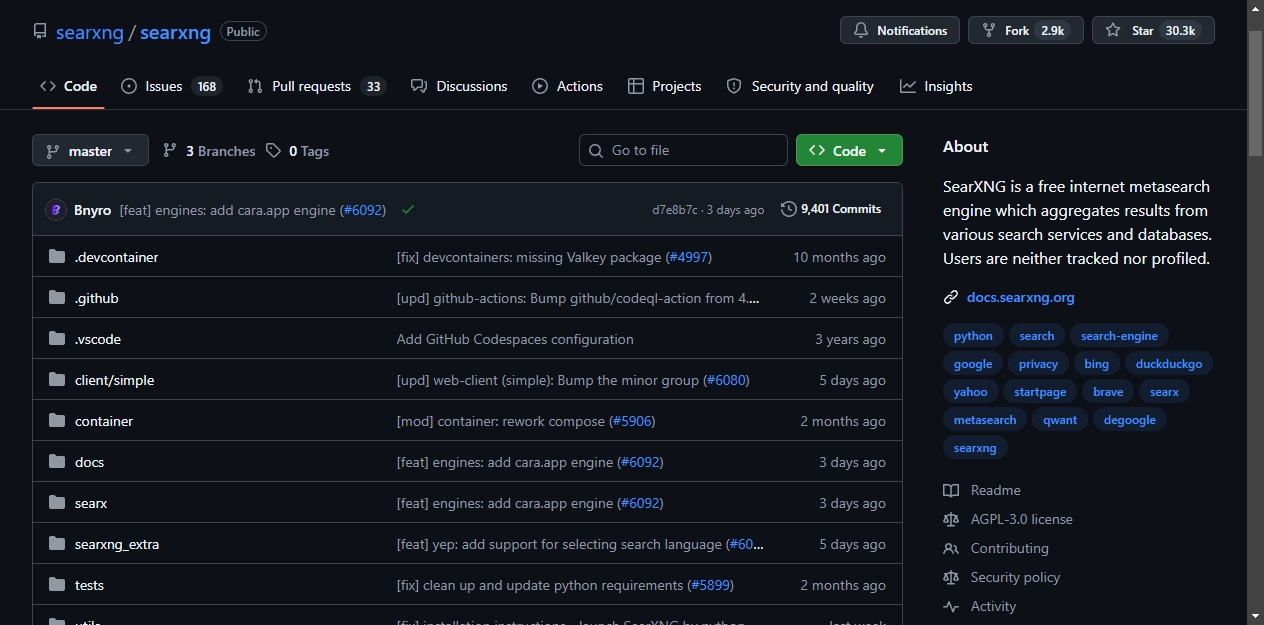1264x625 pixels.
Task: Click the search-engine topic tag
Action: point(1119,336)
